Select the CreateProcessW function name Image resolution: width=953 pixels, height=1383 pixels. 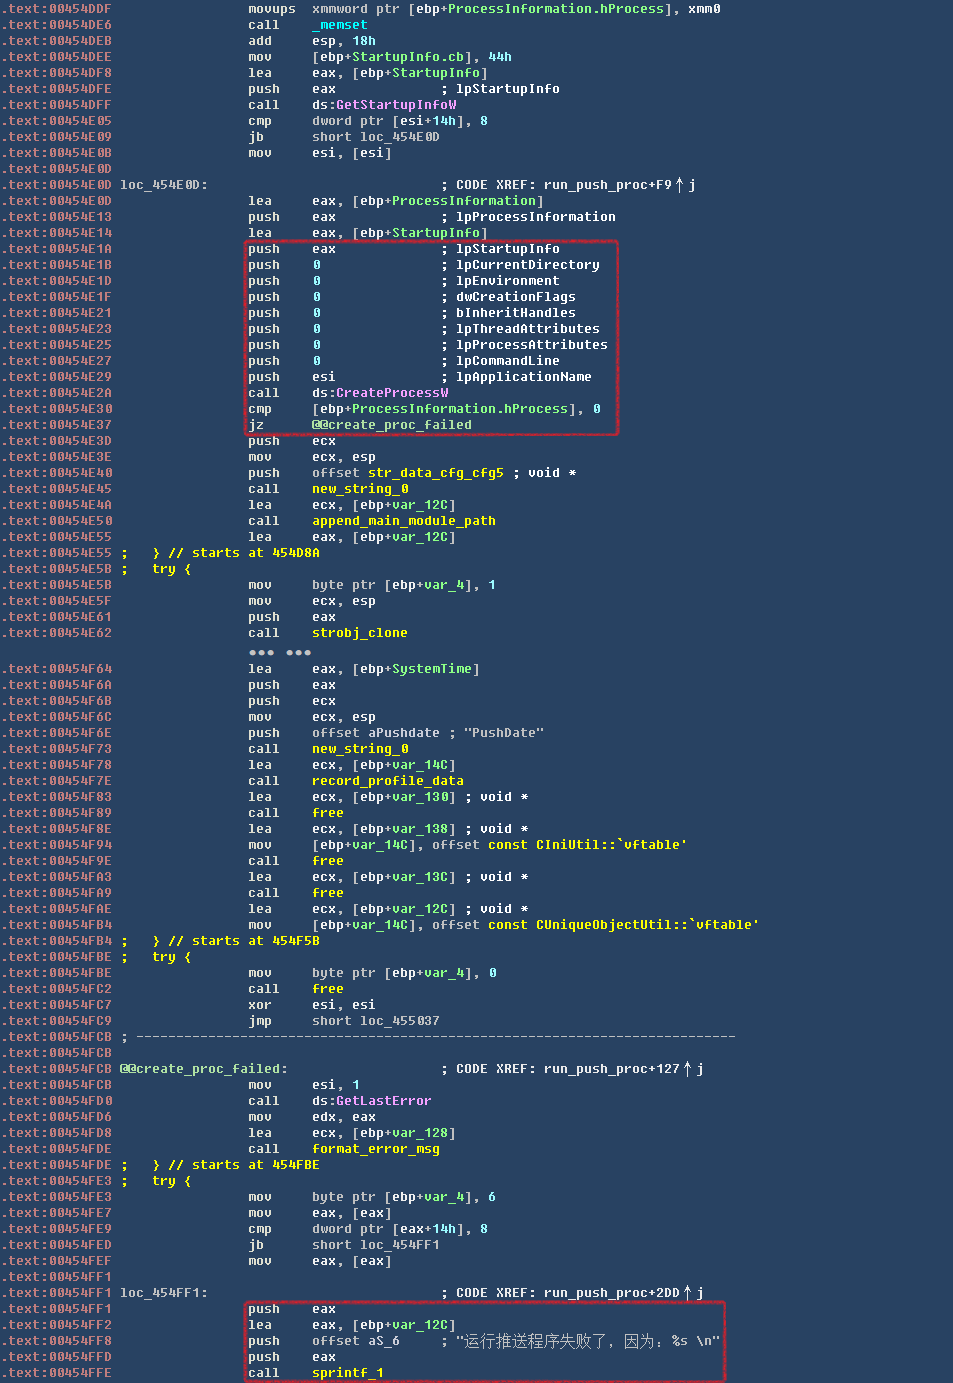click(x=392, y=393)
